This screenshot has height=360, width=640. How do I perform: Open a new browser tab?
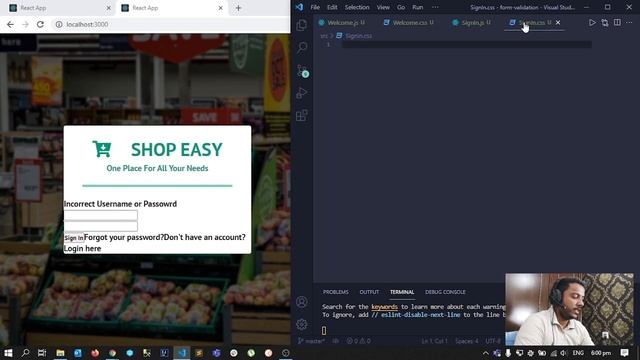click(x=238, y=8)
